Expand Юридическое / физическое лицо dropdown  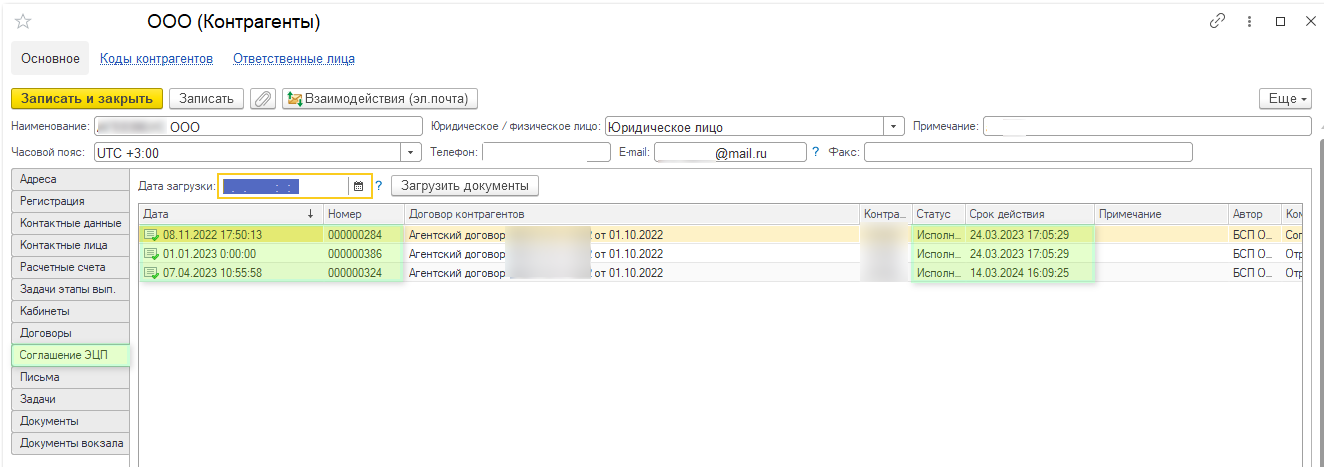pos(893,127)
